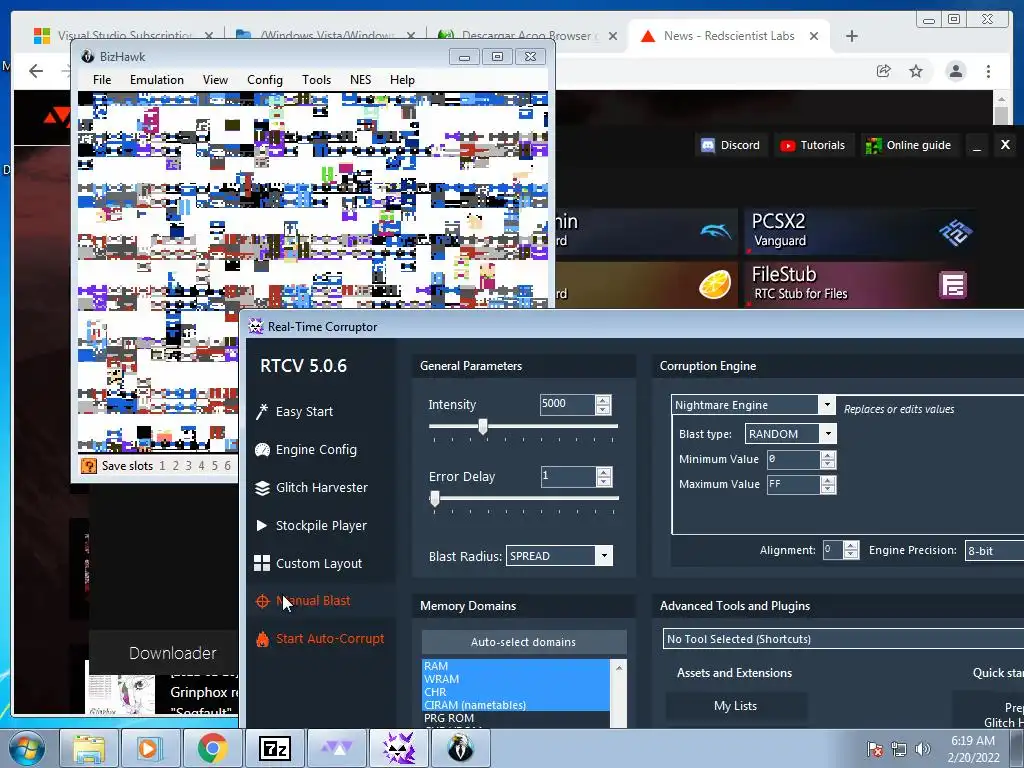Click Dolphin emulator icon tile
Viewport: 1024px width, 768px height.
[x=716, y=231]
